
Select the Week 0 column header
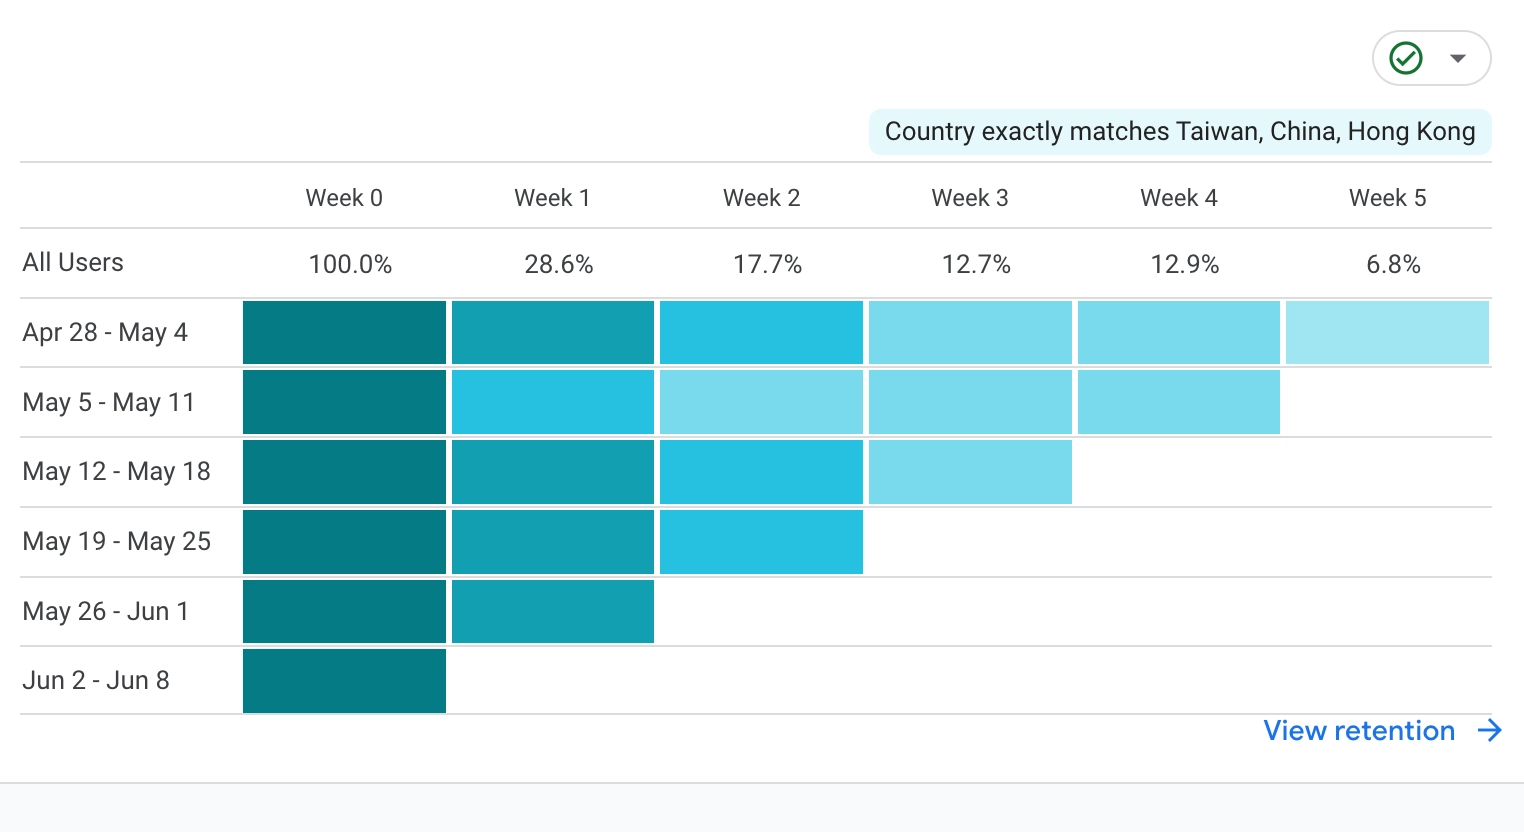tap(344, 198)
